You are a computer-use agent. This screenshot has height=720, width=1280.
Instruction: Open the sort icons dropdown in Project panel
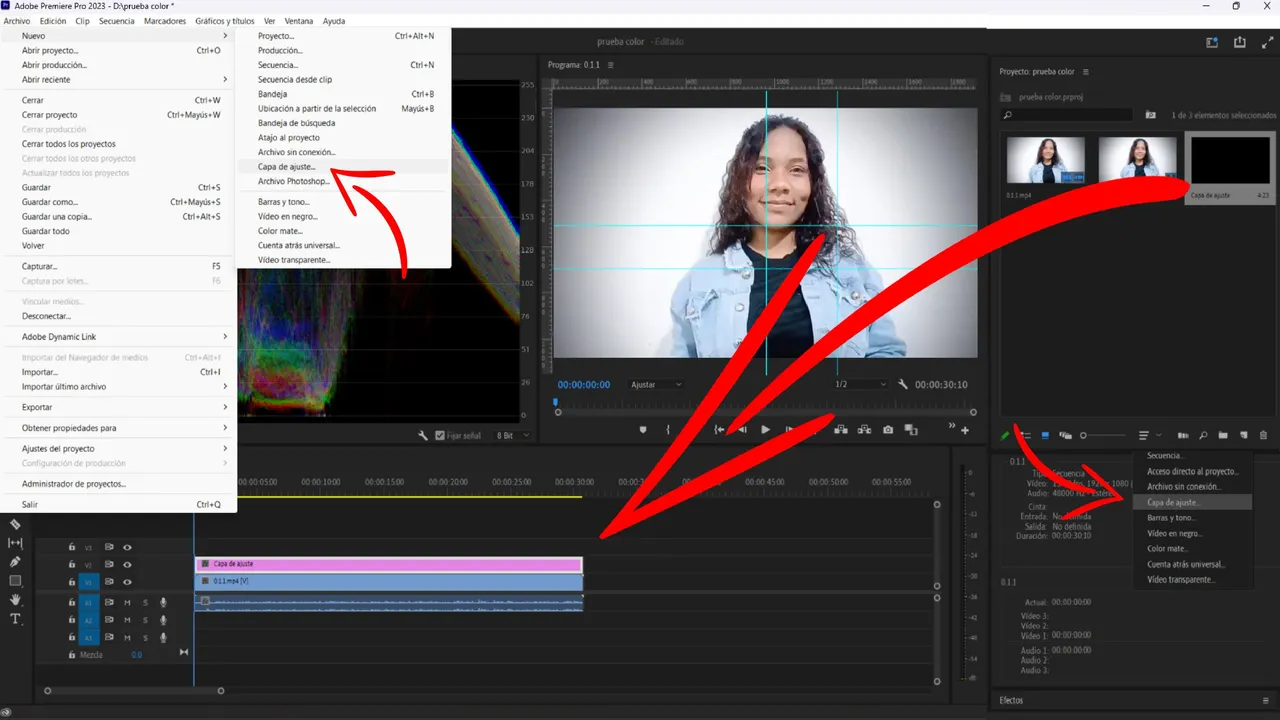(x=1149, y=436)
